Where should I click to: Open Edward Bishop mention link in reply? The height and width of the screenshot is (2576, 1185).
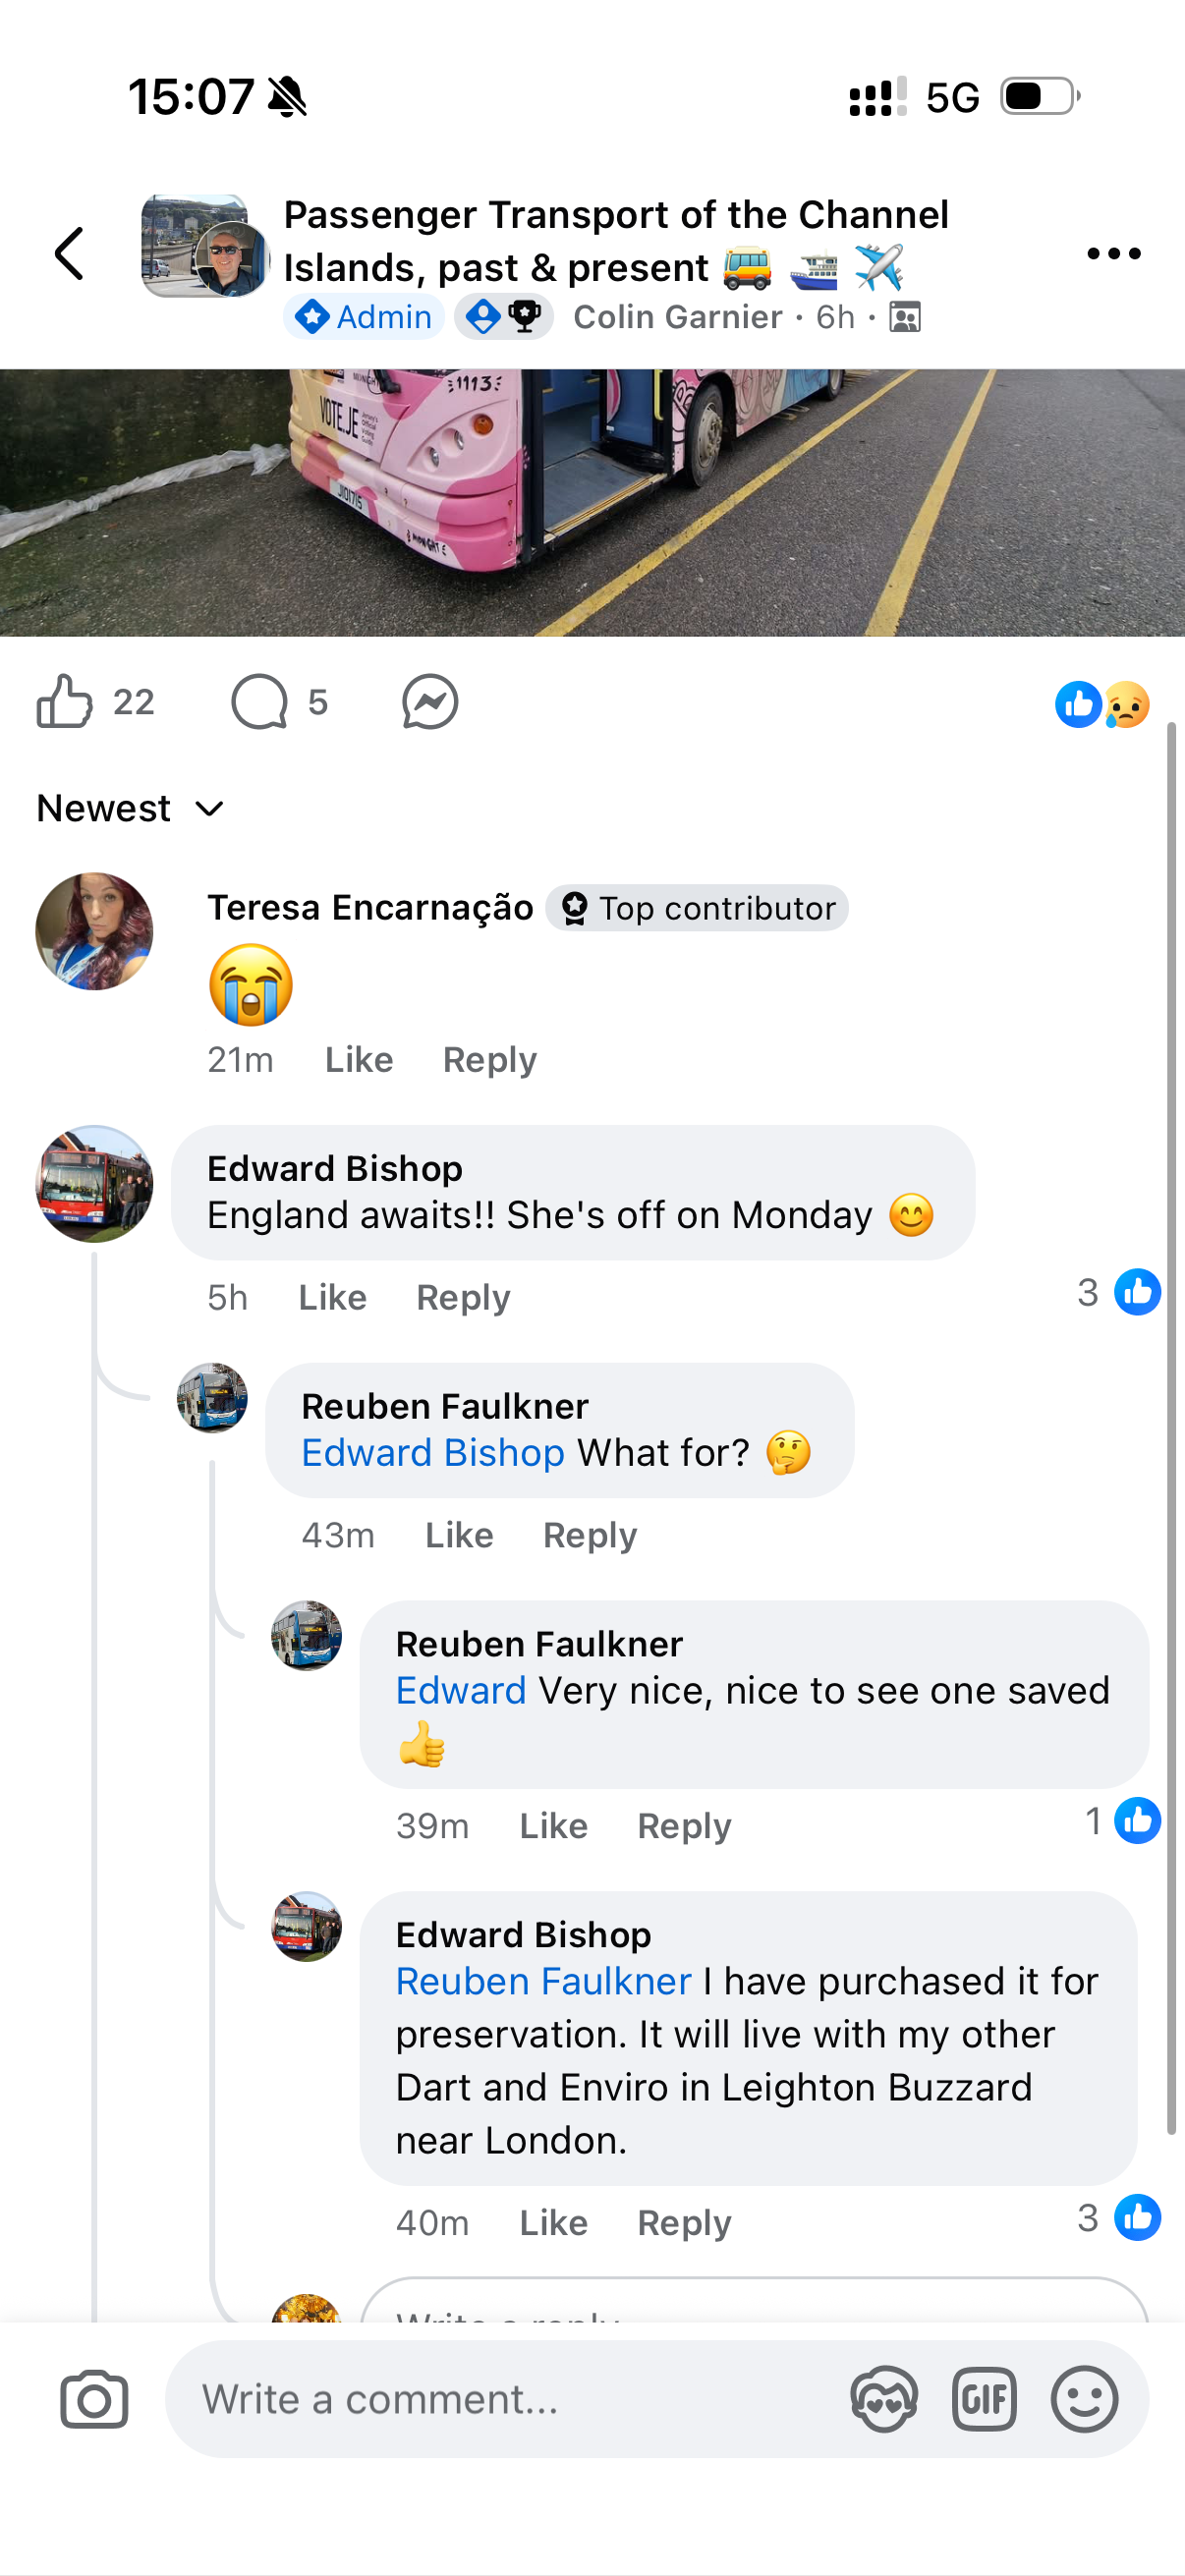433,1452
